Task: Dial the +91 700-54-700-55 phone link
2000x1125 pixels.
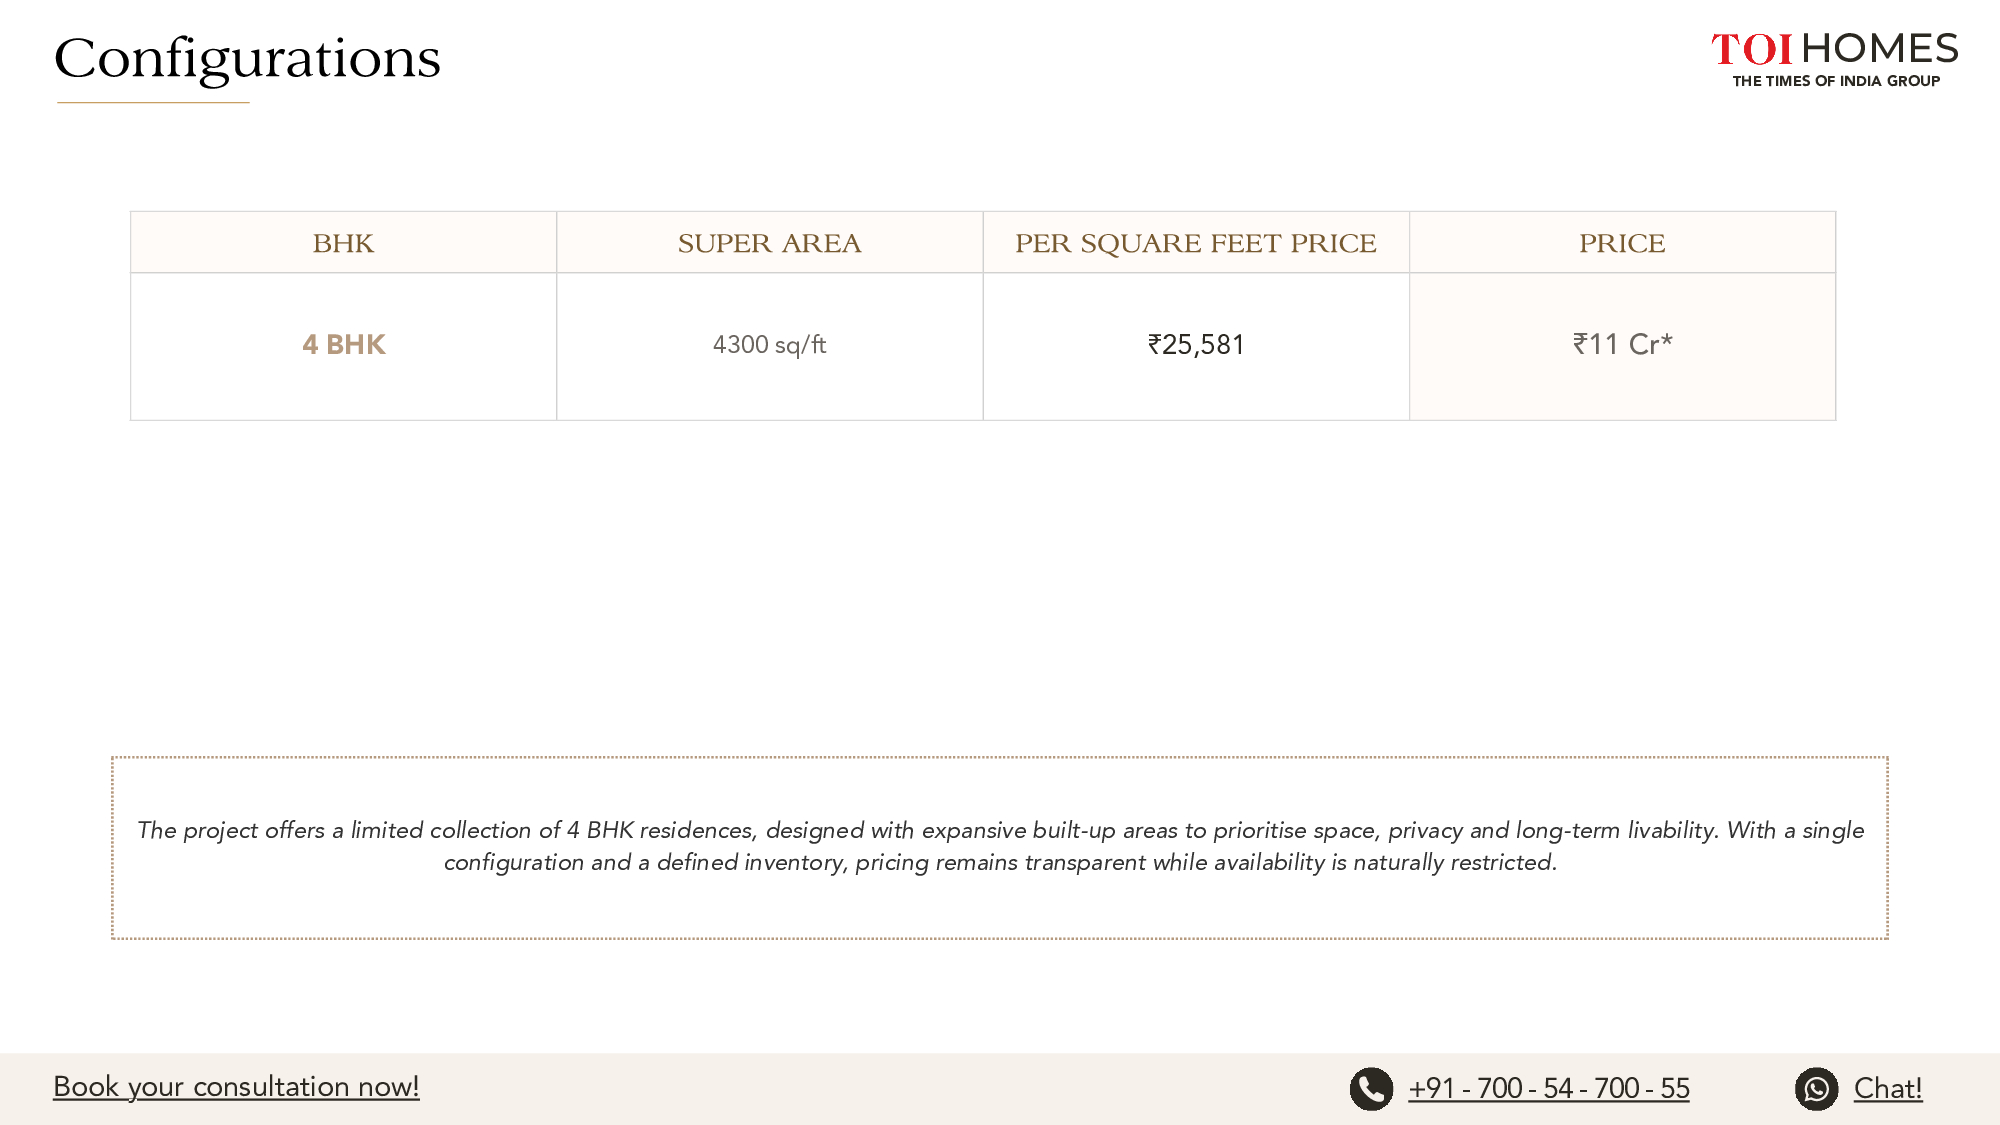Action: pos(1548,1089)
